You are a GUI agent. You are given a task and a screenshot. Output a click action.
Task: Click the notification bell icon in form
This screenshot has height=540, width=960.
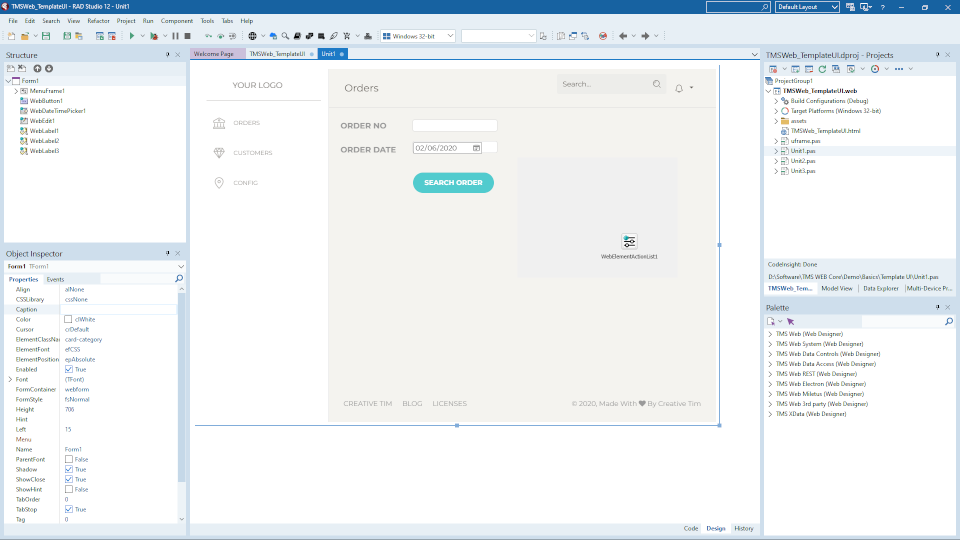(x=679, y=88)
